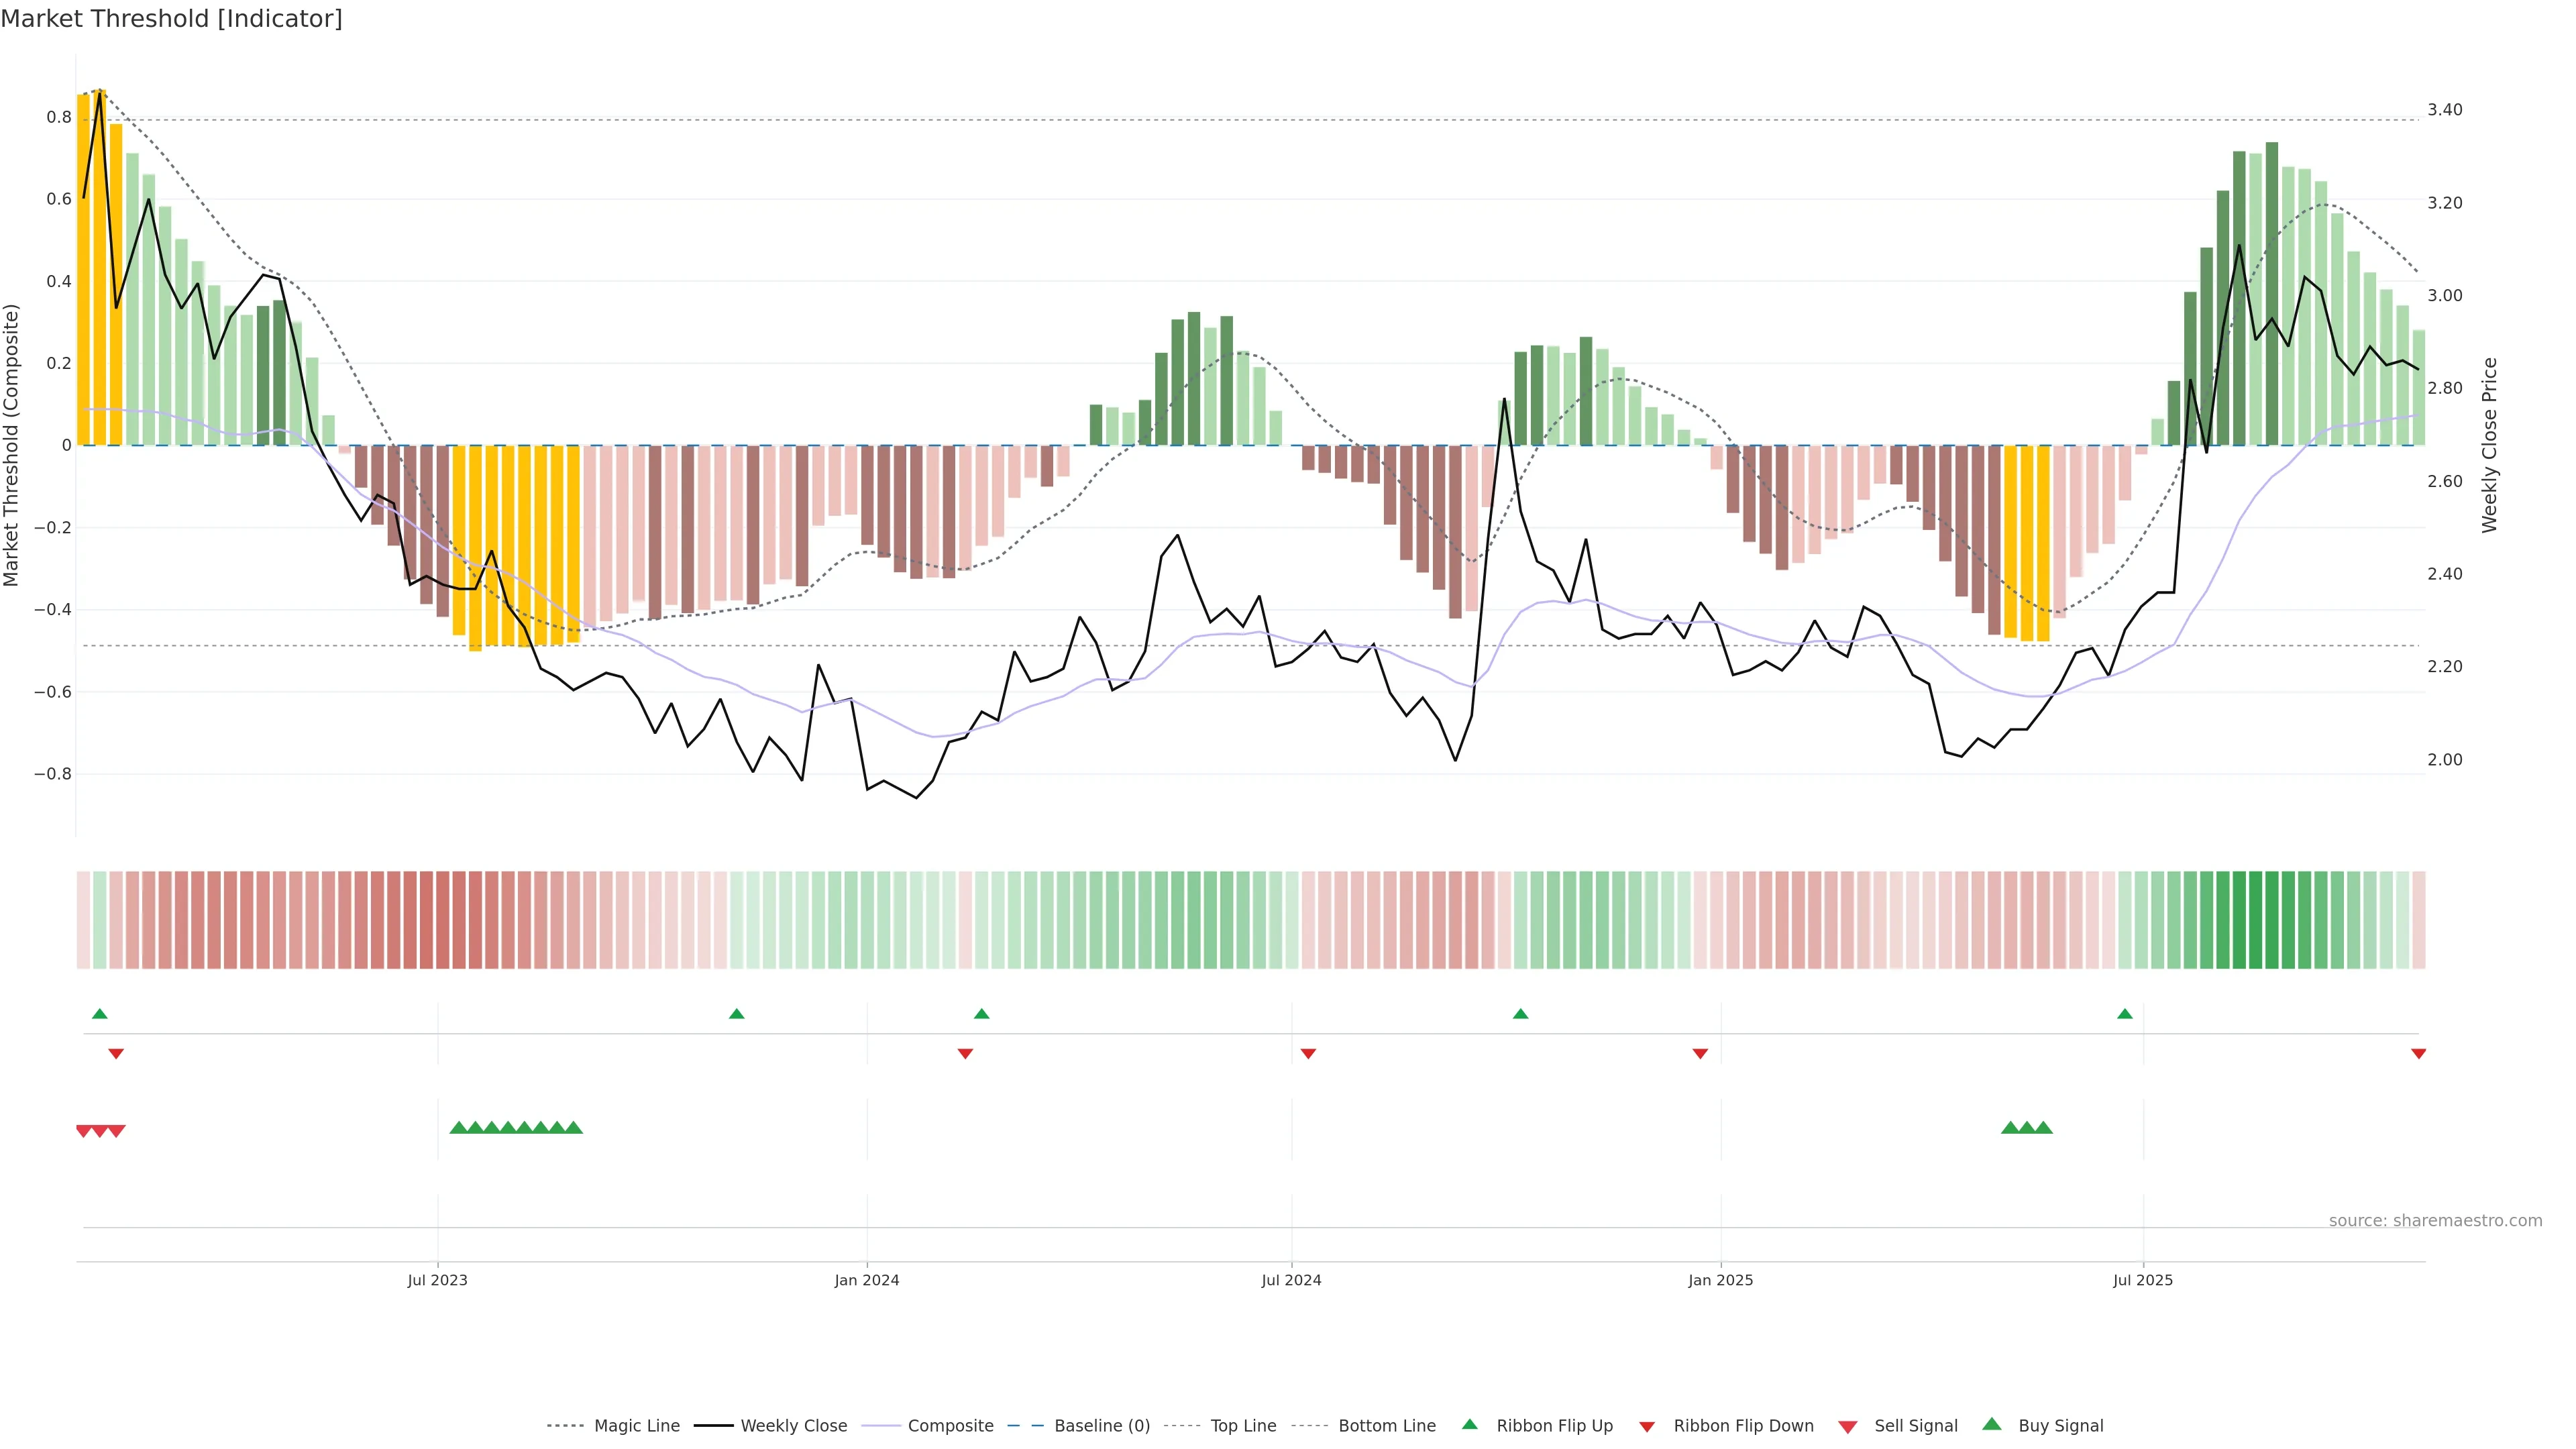
Task: Click the ribbon flip up marker before Jan 2024
Action: 737,1014
